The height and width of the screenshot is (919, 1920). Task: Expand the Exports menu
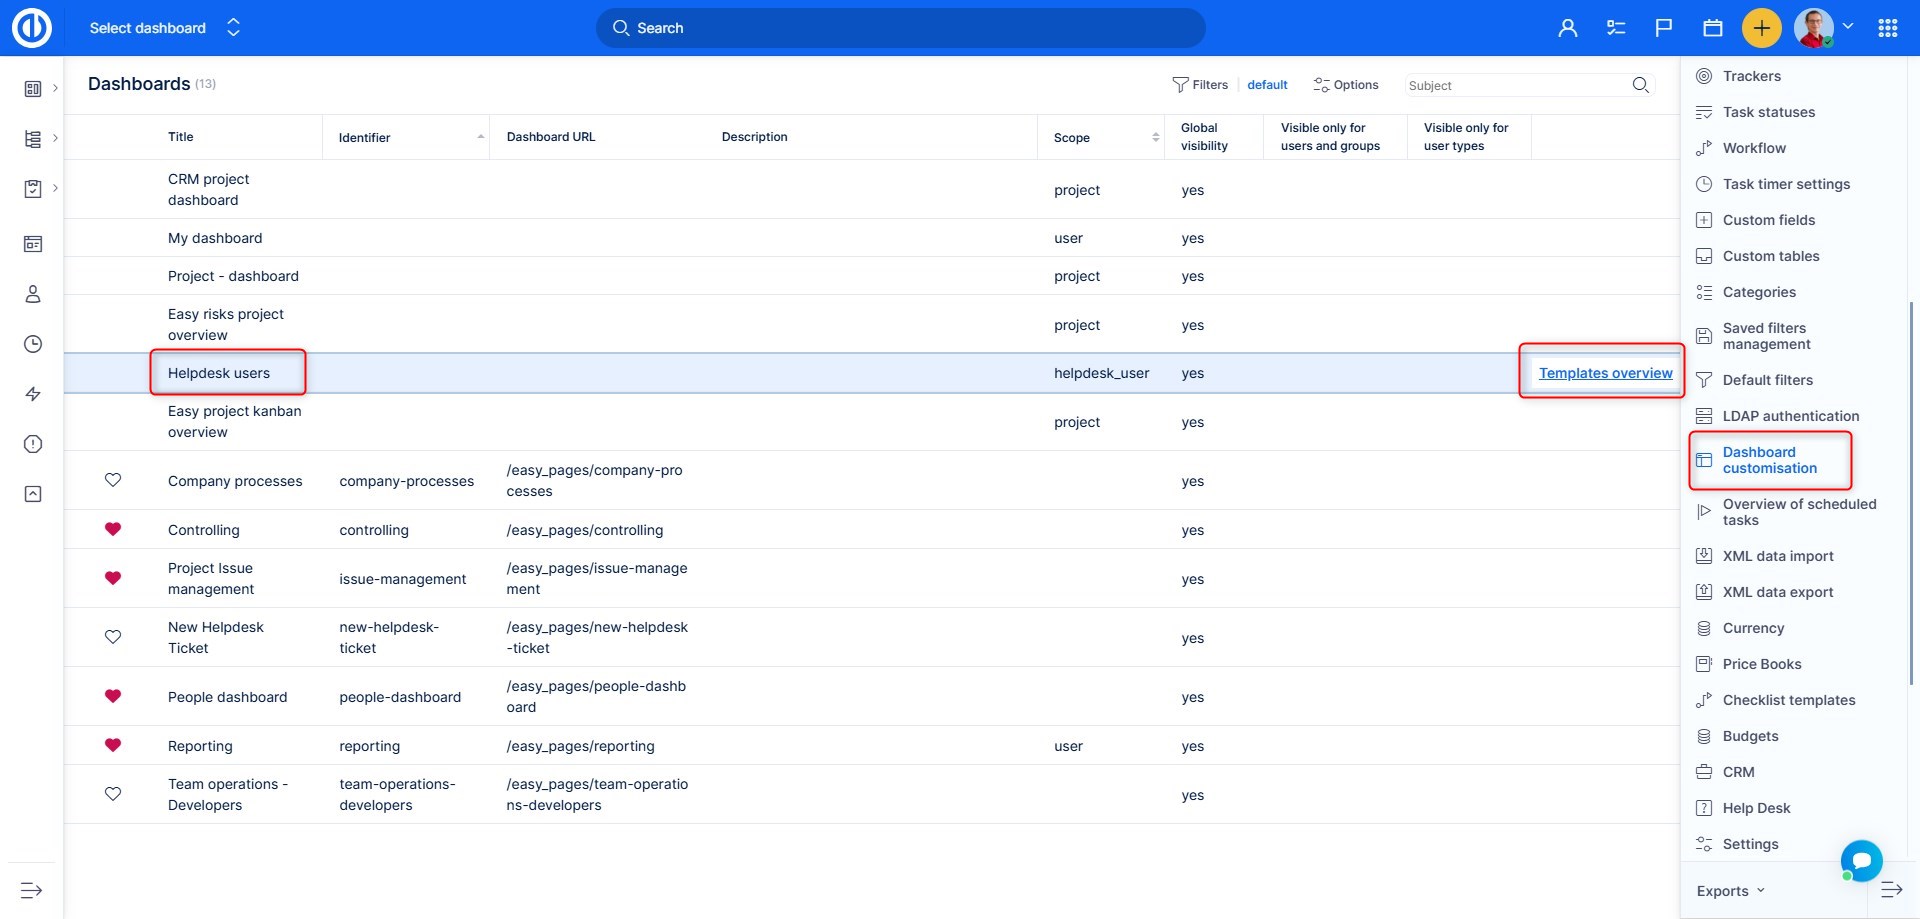(x=1730, y=891)
